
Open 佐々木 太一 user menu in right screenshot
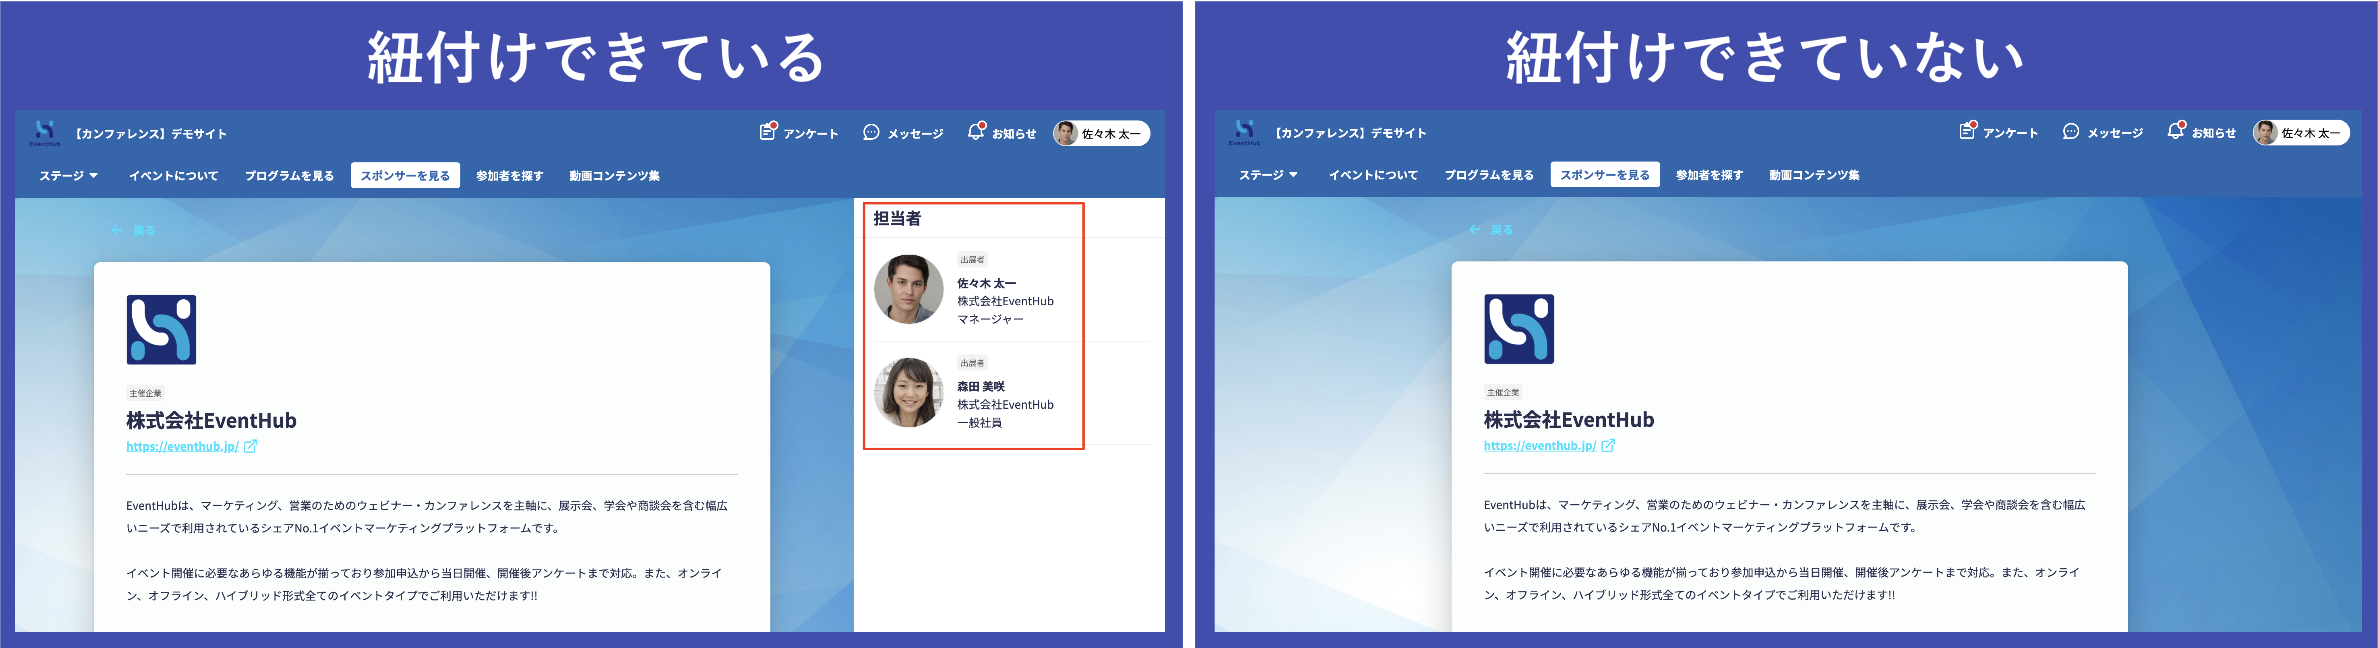click(x=2301, y=132)
